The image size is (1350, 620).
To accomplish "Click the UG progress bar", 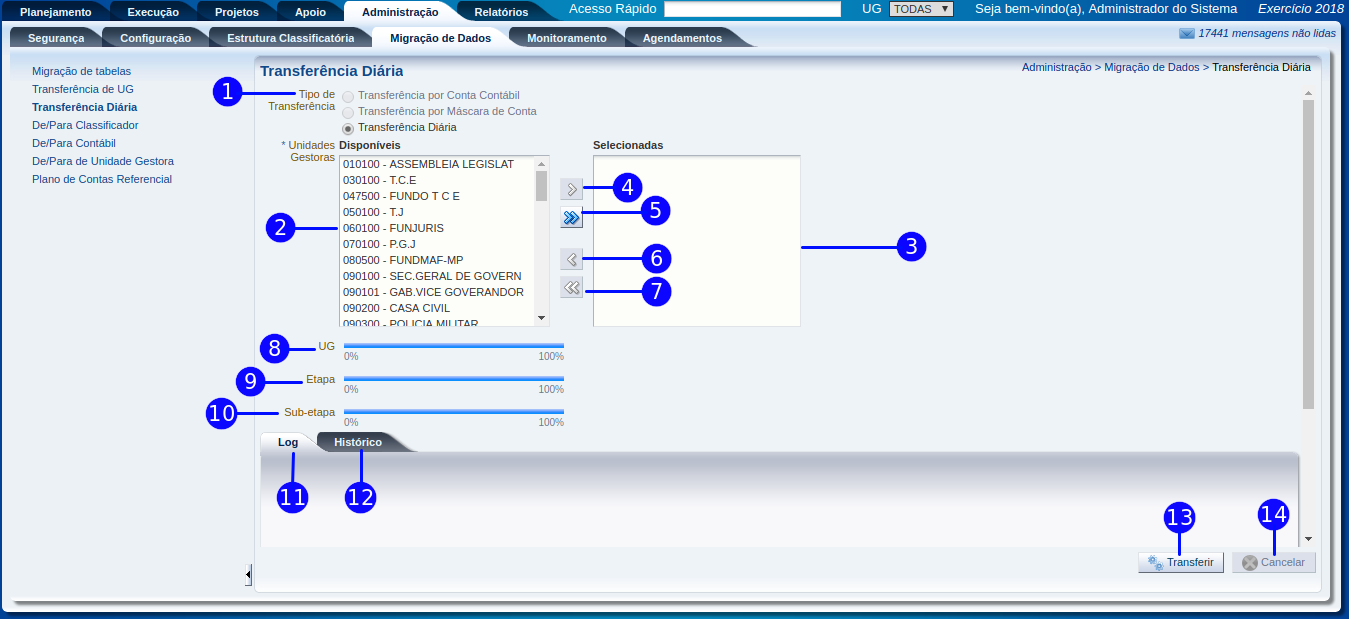I will (x=453, y=345).
